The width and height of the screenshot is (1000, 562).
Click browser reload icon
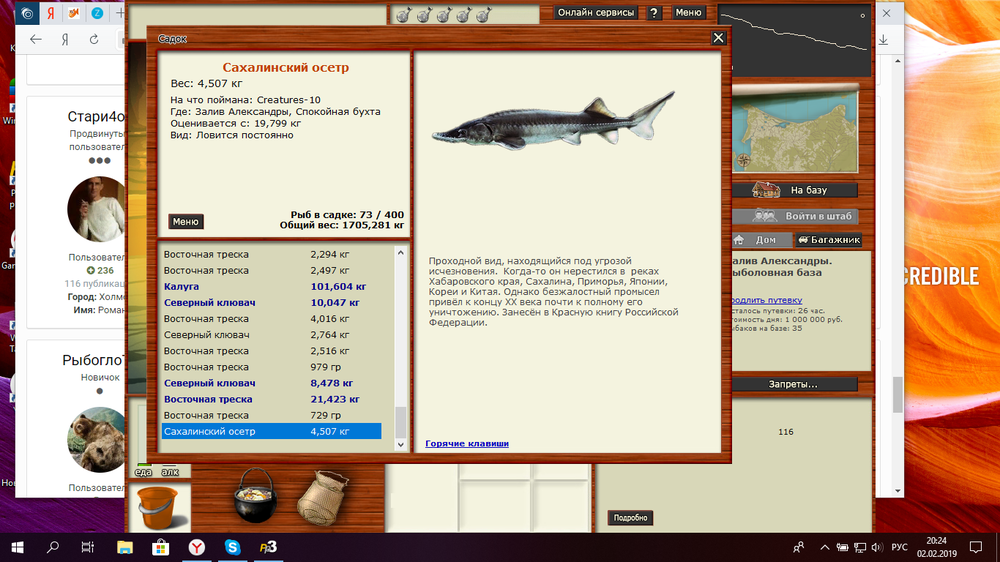tap(94, 40)
